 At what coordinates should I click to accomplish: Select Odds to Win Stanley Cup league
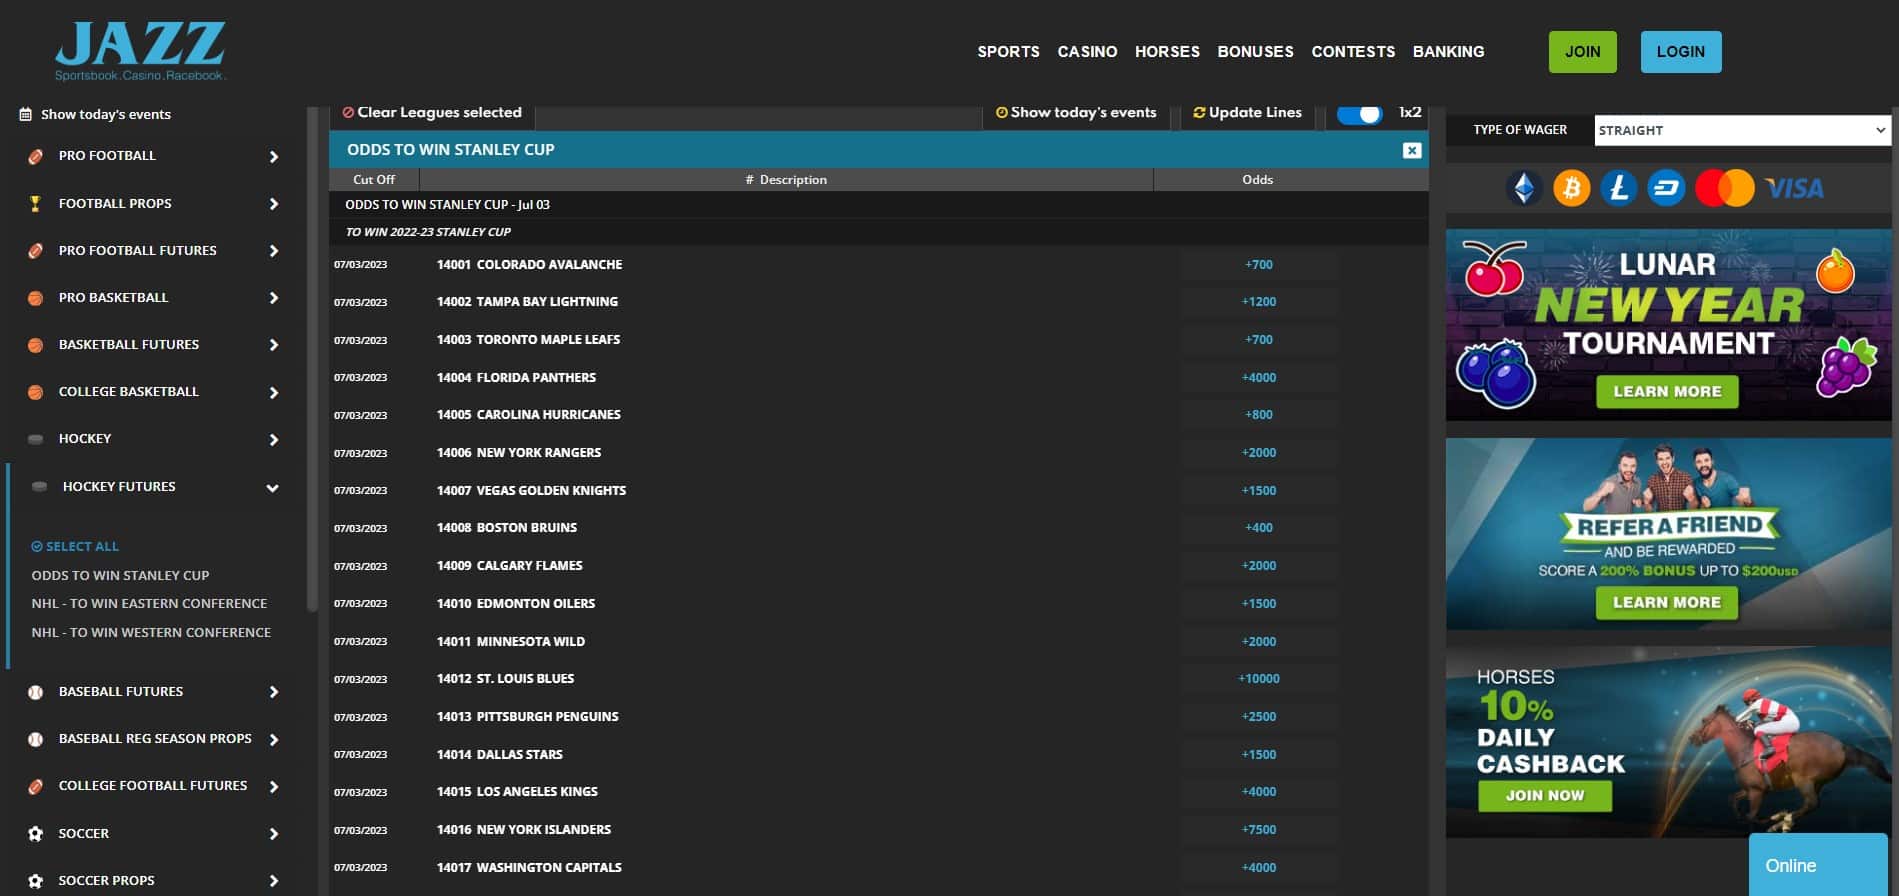(120, 576)
